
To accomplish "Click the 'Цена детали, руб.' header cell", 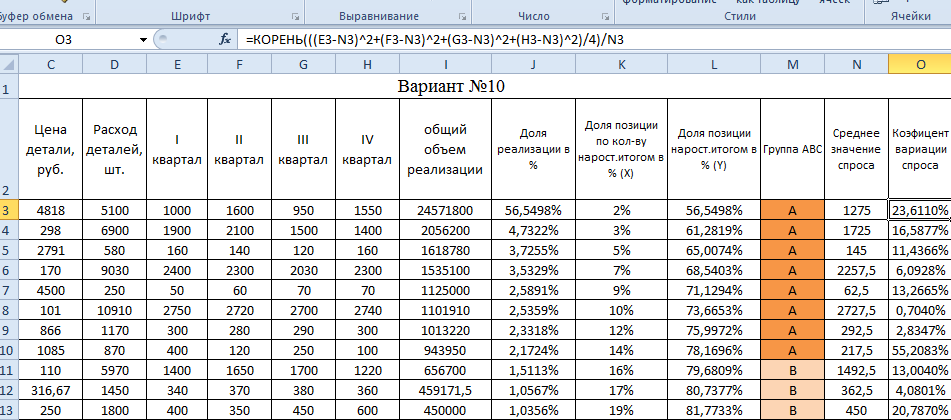I will point(50,149).
